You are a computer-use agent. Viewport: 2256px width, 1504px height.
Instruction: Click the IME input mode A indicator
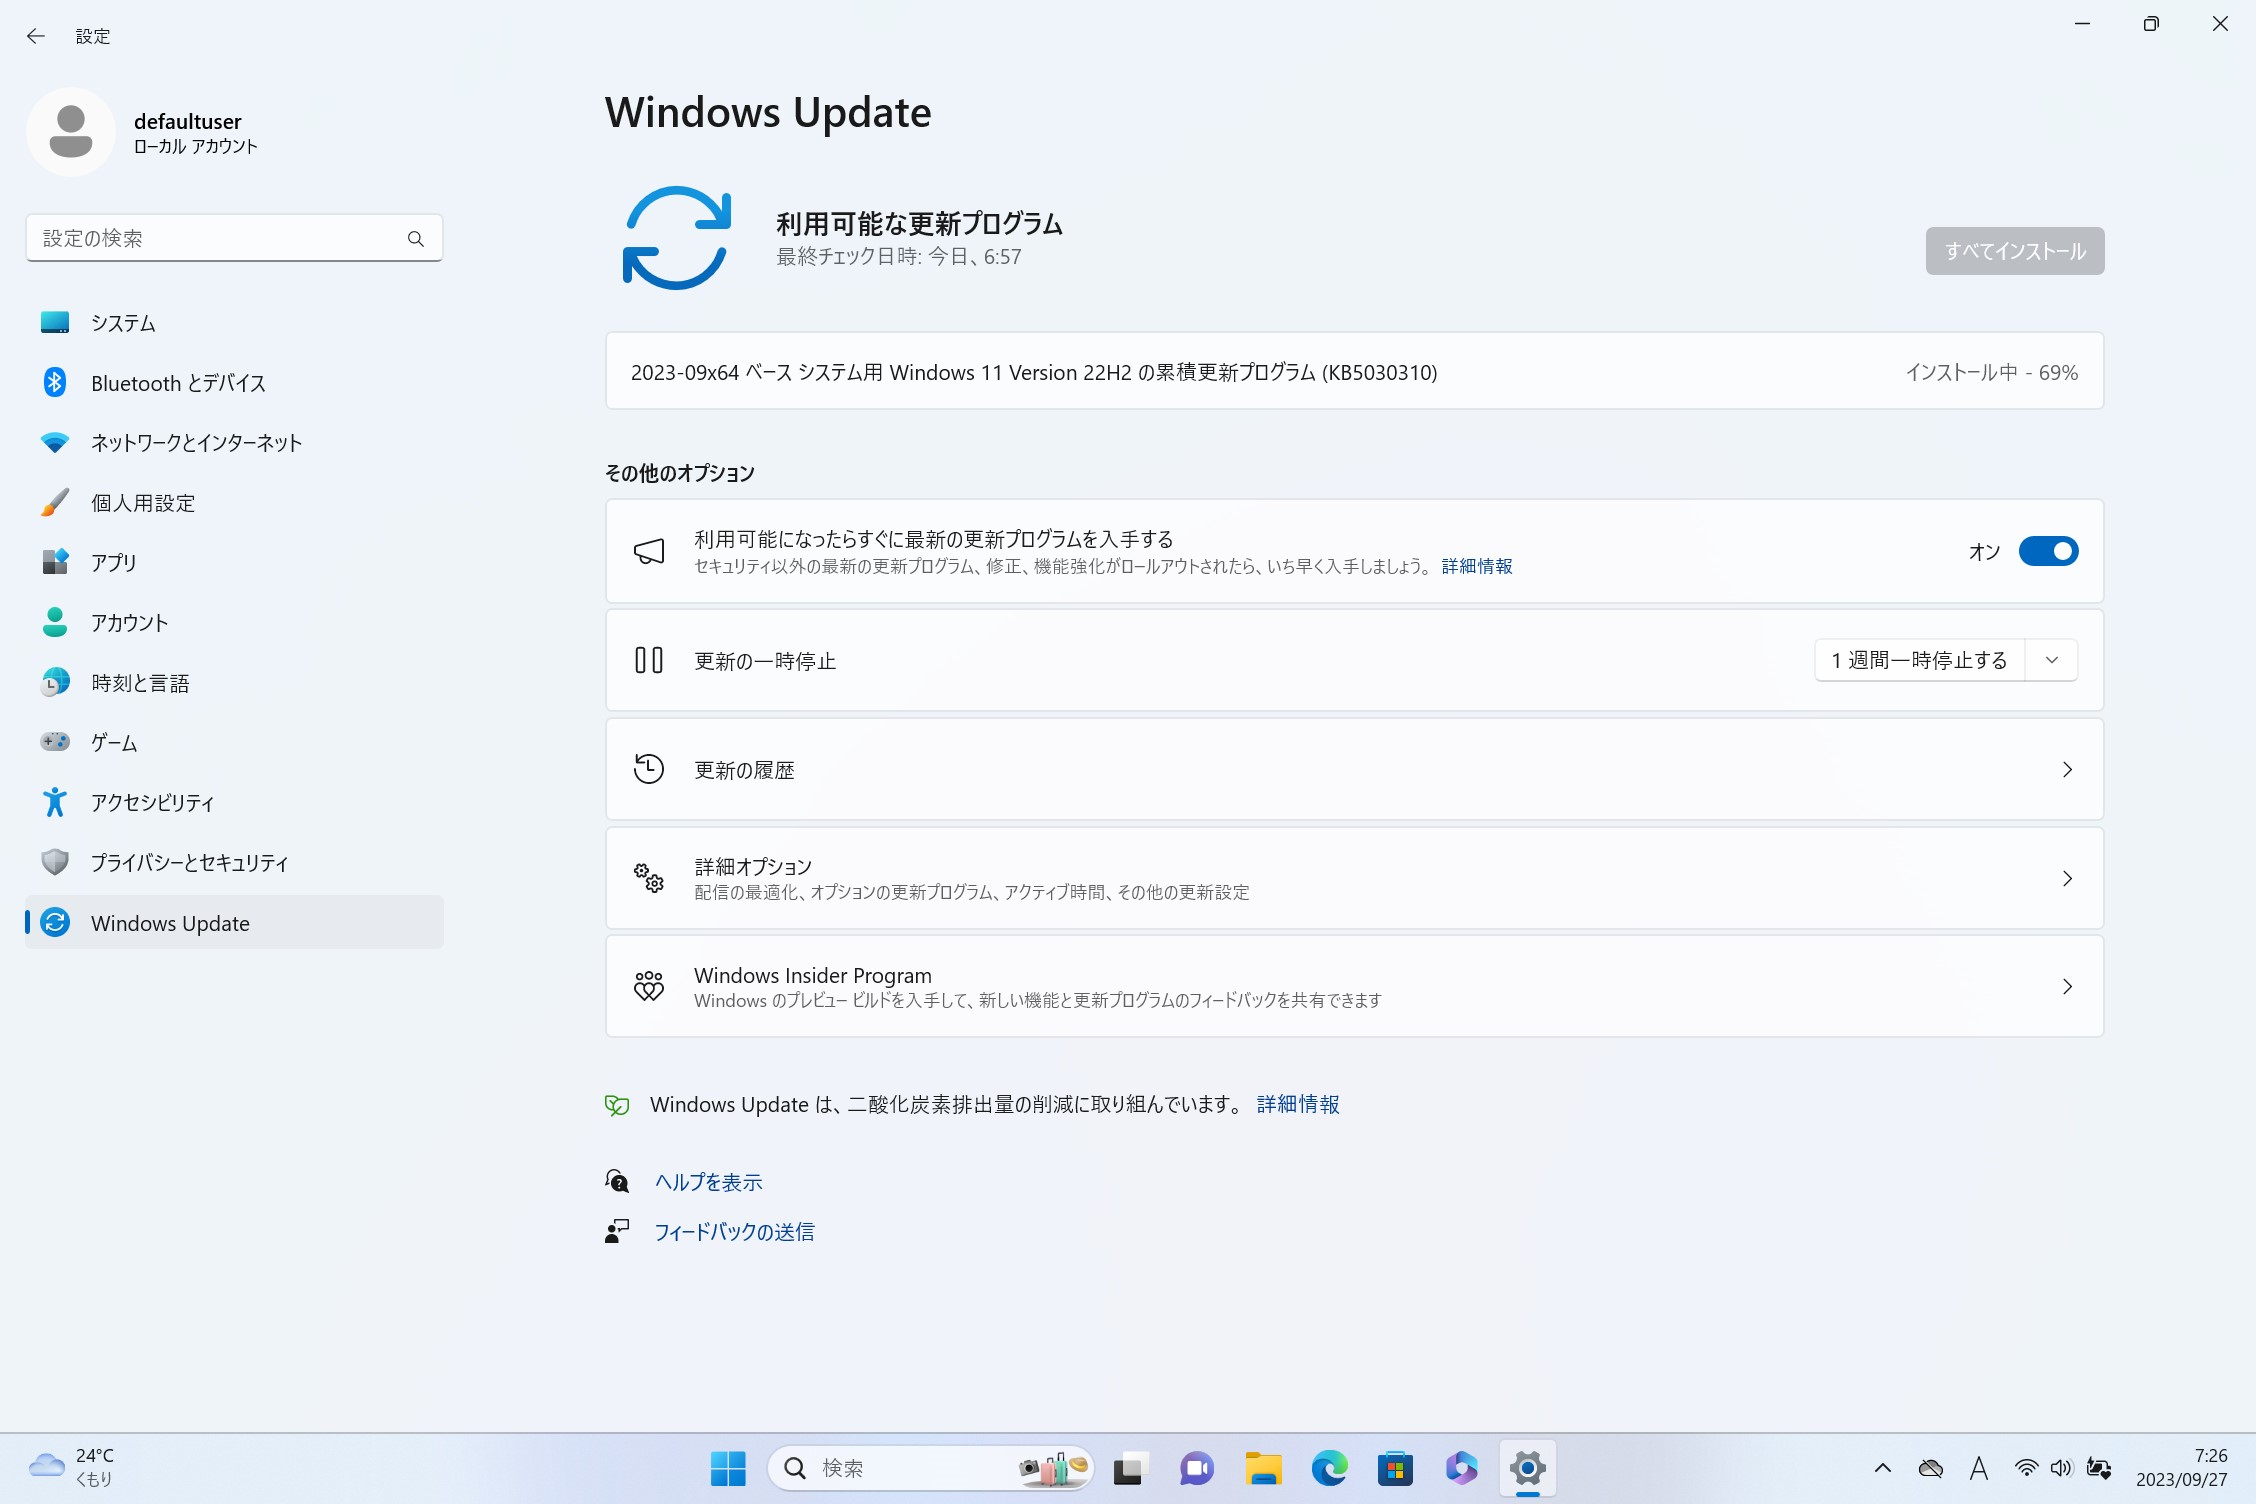(x=1978, y=1469)
